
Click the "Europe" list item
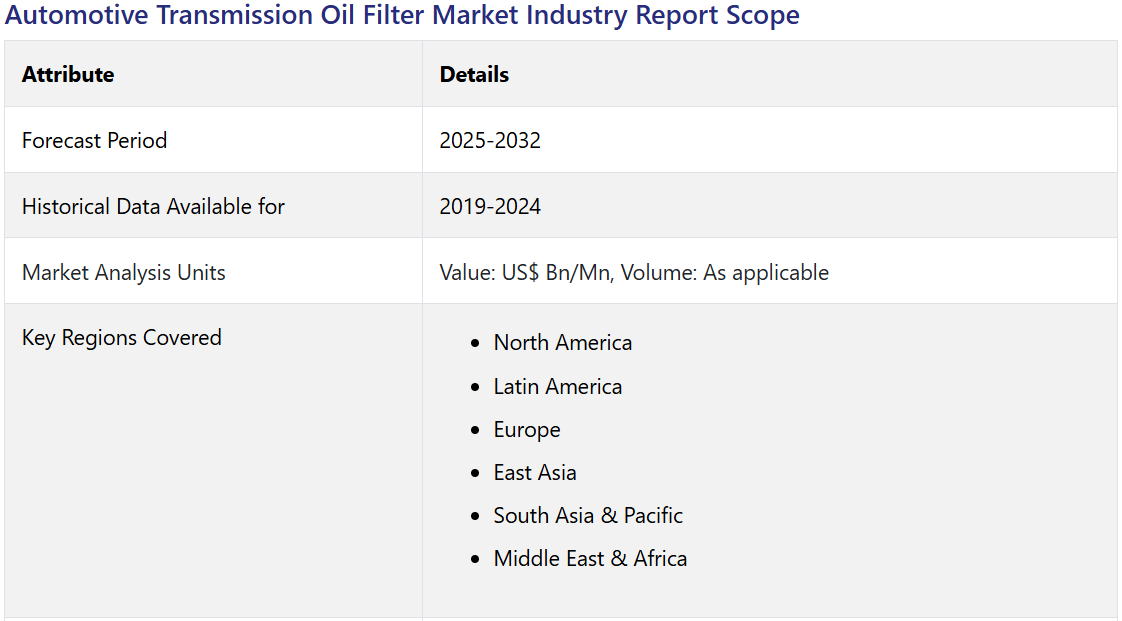coord(527,430)
